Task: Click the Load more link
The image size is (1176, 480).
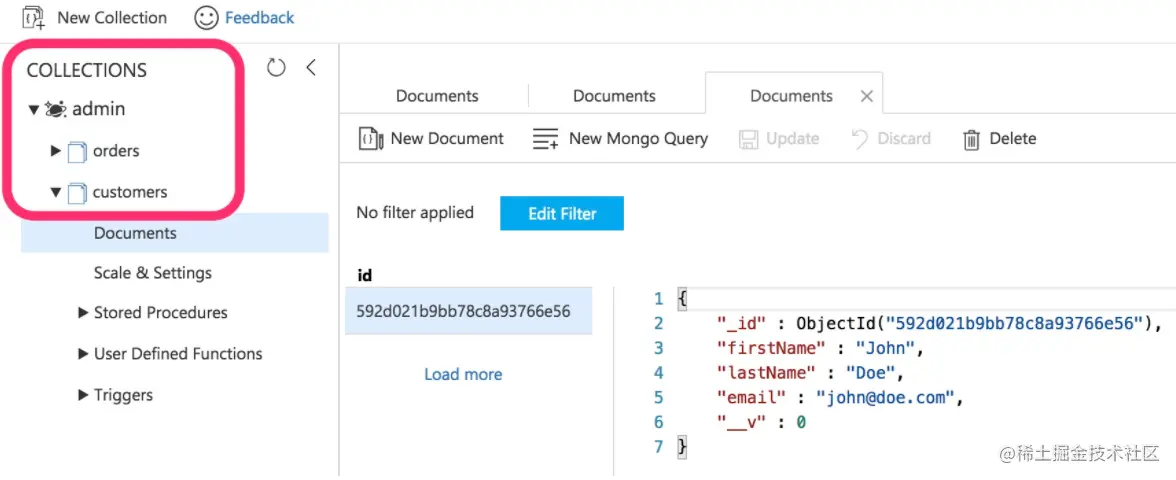Action: [463, 374]
